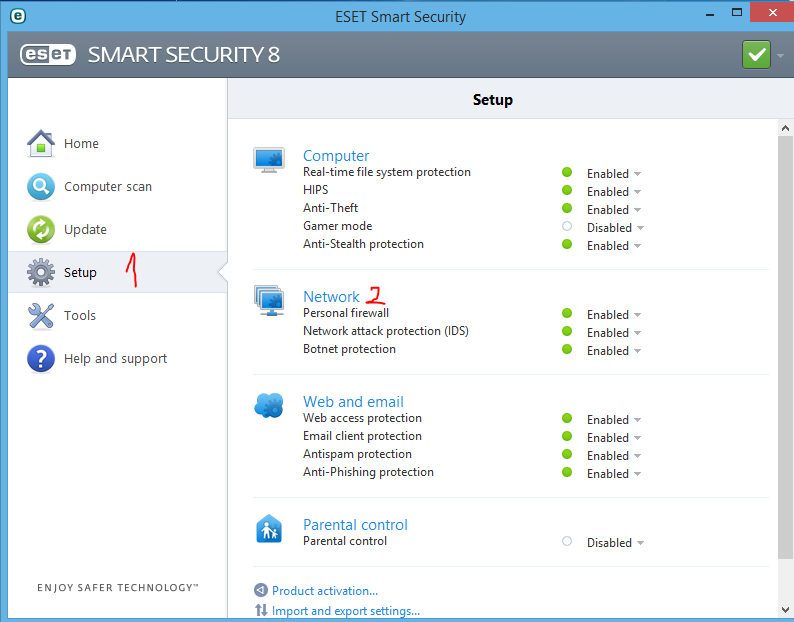Click the green Update arrows icon
The width and height of the screenshot is (794, 622).
tap(40, 229)
